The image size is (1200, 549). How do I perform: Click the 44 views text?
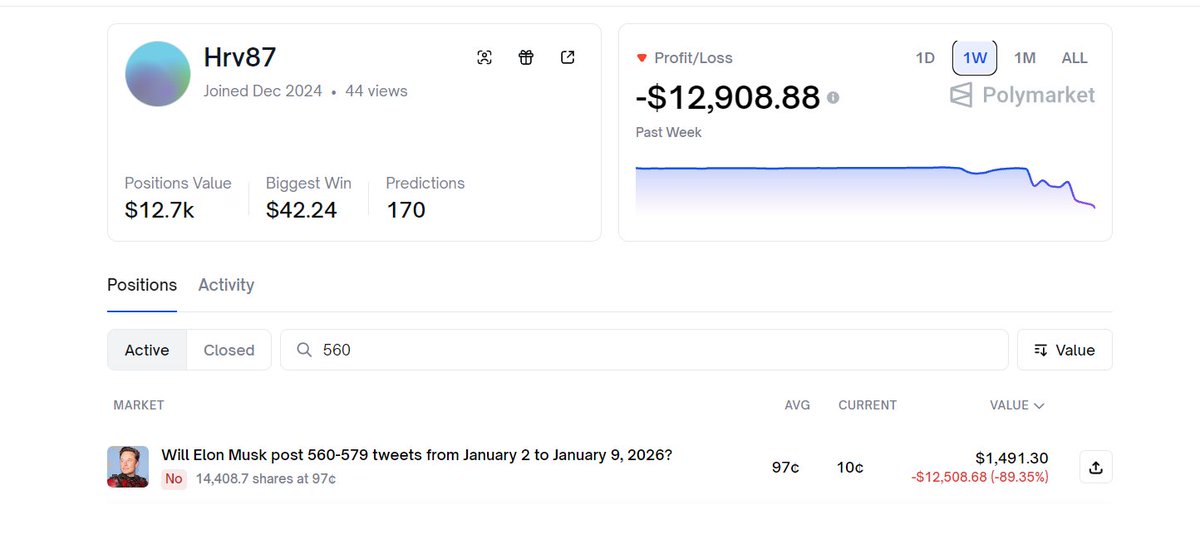tap(376, 91)
